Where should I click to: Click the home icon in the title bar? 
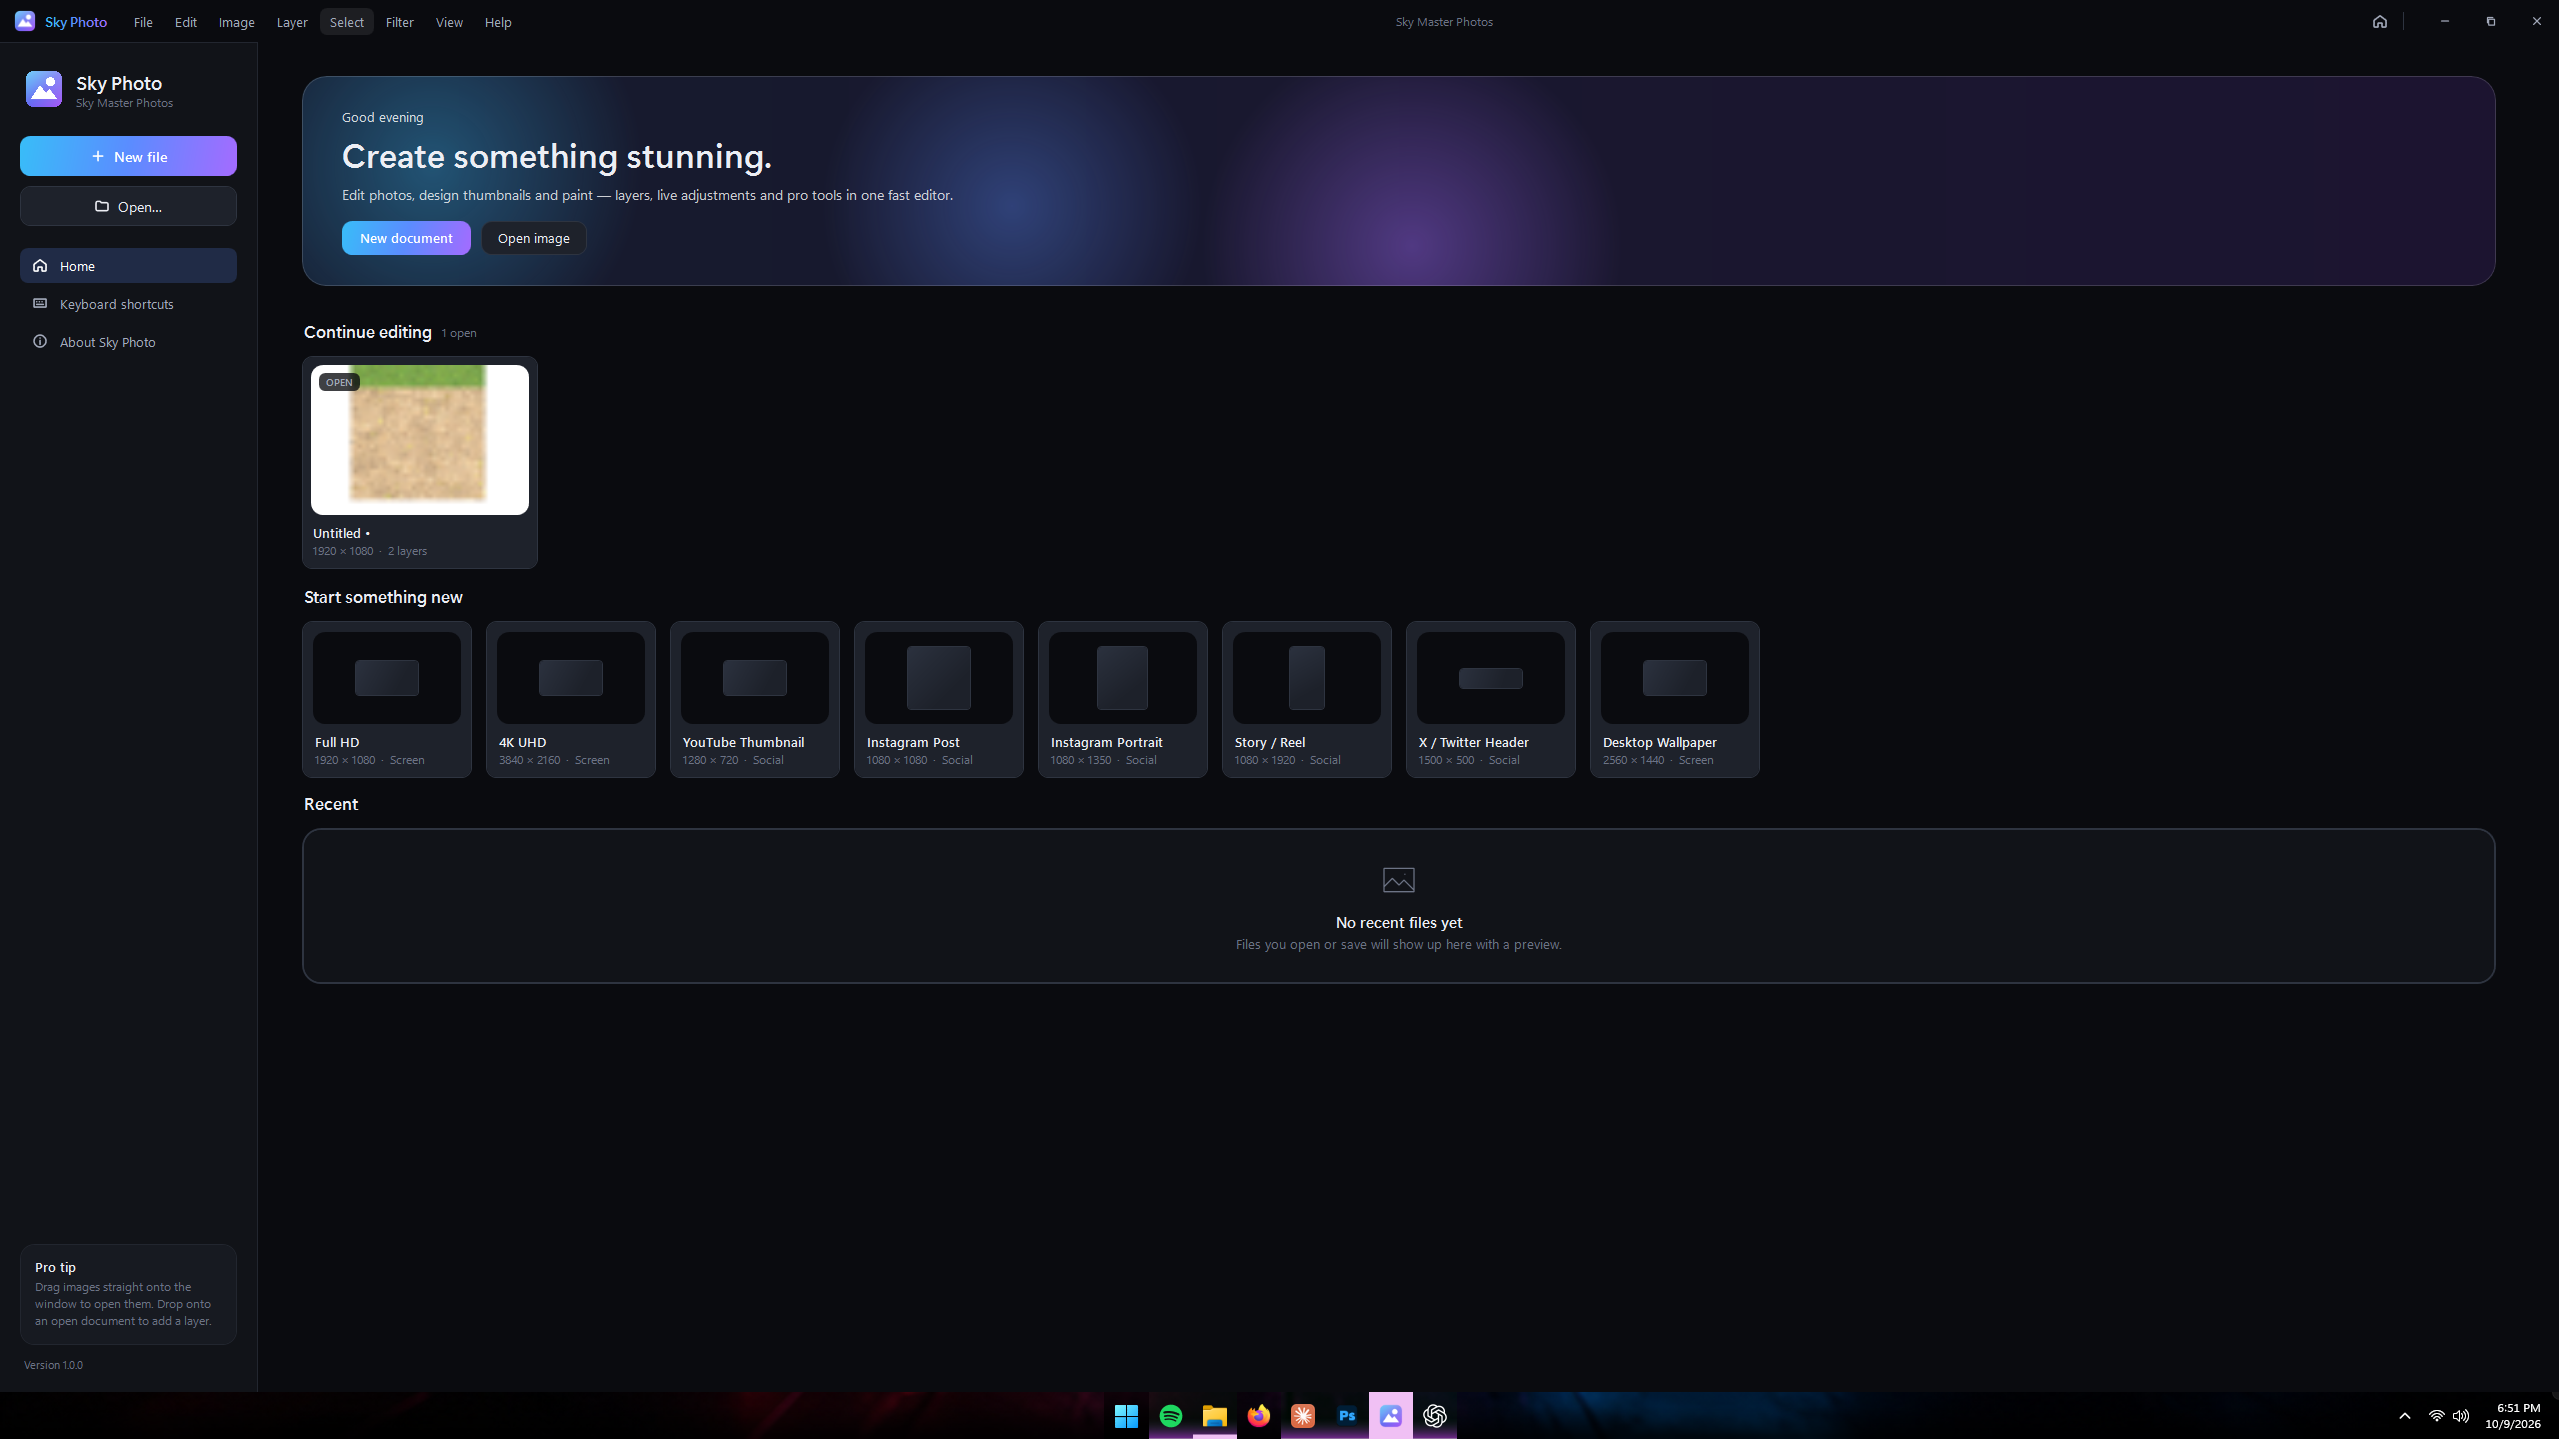coord(2379,21)
